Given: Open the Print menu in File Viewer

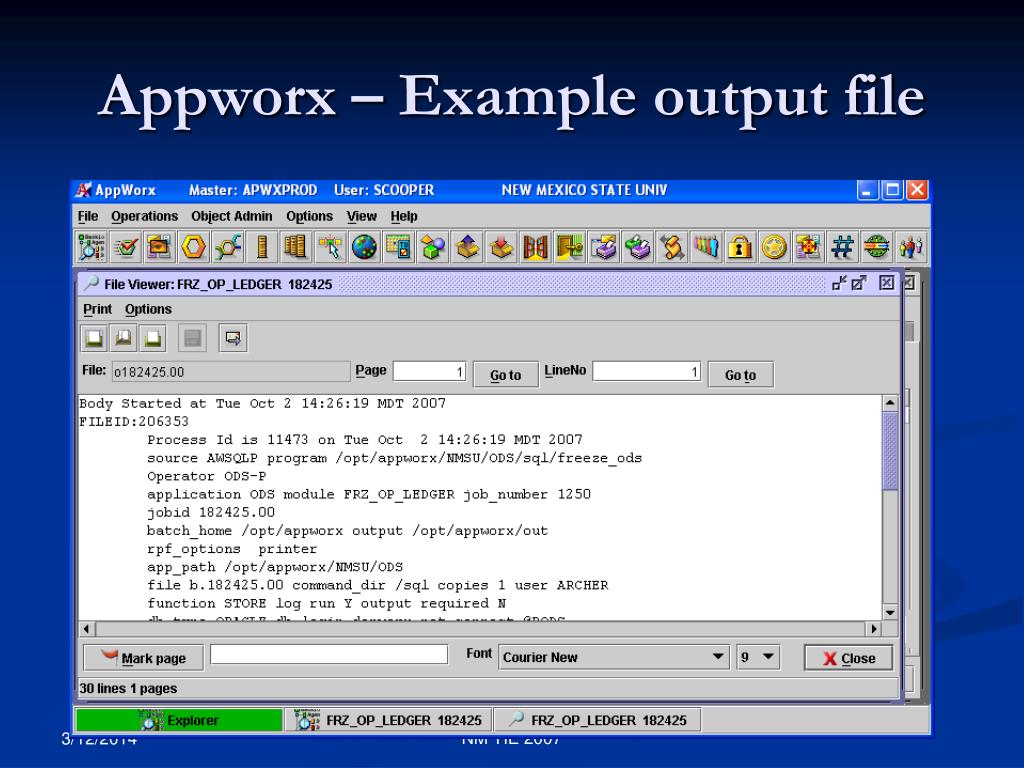Looking at the screenshot, I should pyautogui.click(x=97, y=309).
